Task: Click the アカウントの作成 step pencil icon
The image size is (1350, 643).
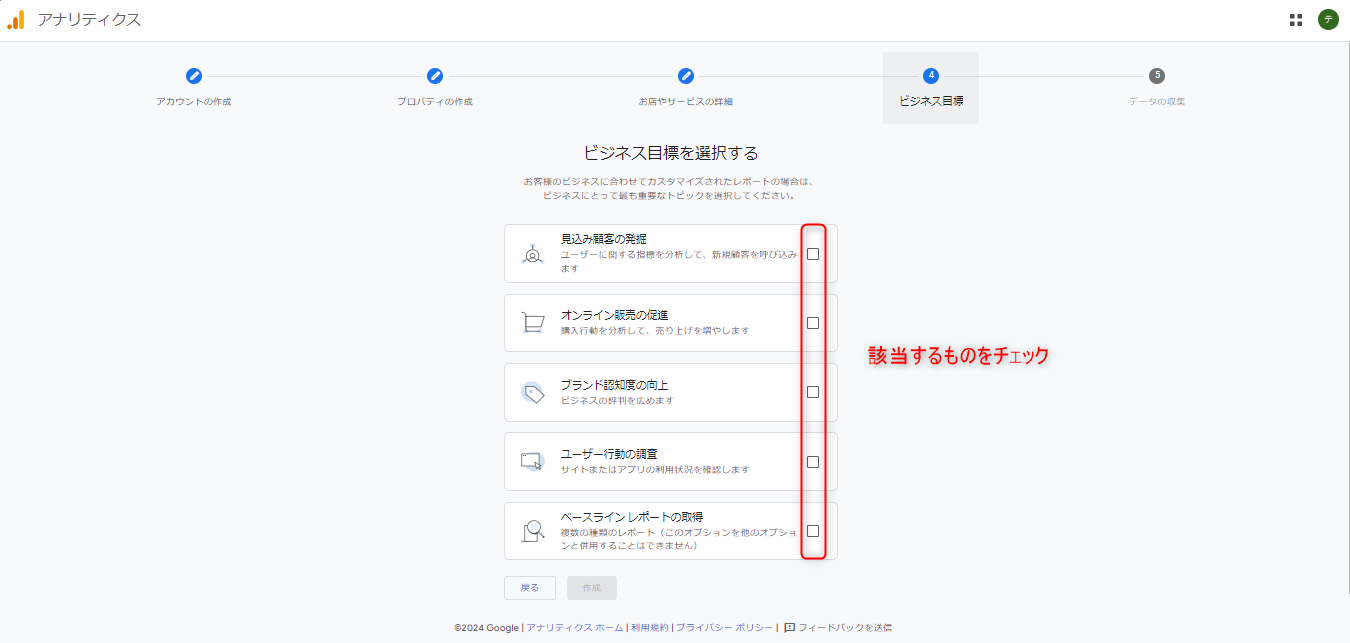Action: point(194,76)
